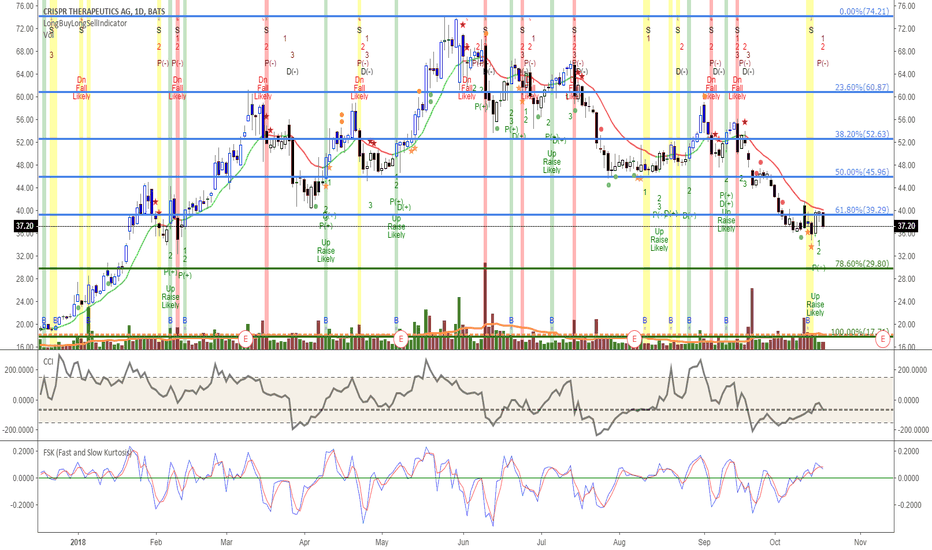Click the -0.2000 value on right FSK axis
Image resolution: width=932 pixels, height=550 pixels.
click(909, 505)
